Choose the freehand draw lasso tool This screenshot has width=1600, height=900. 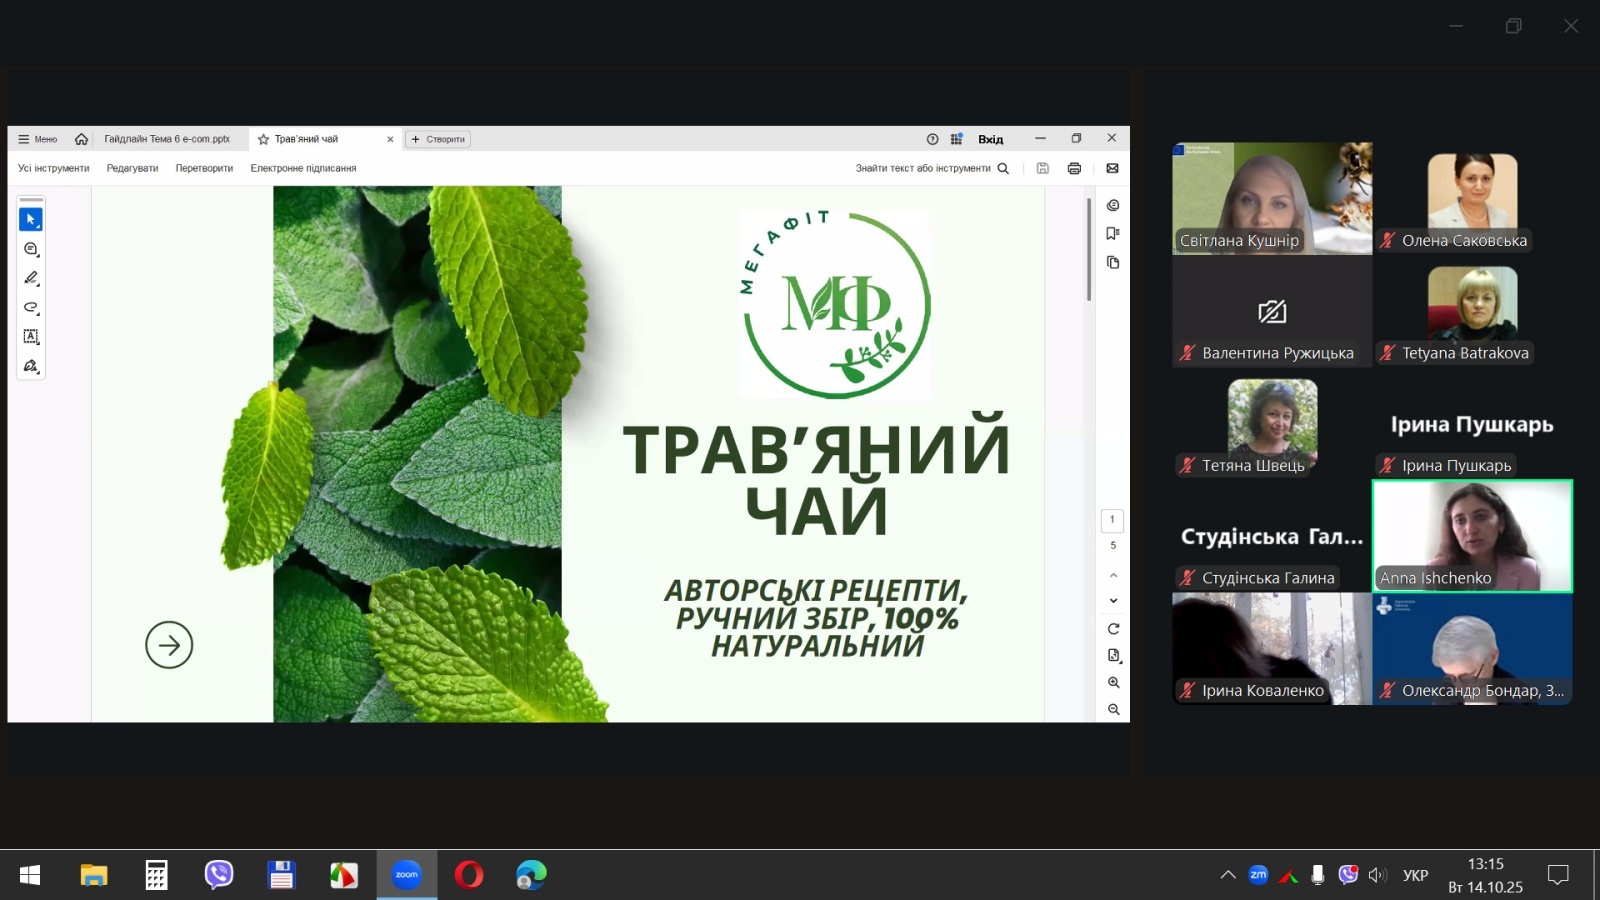[31, 308]
